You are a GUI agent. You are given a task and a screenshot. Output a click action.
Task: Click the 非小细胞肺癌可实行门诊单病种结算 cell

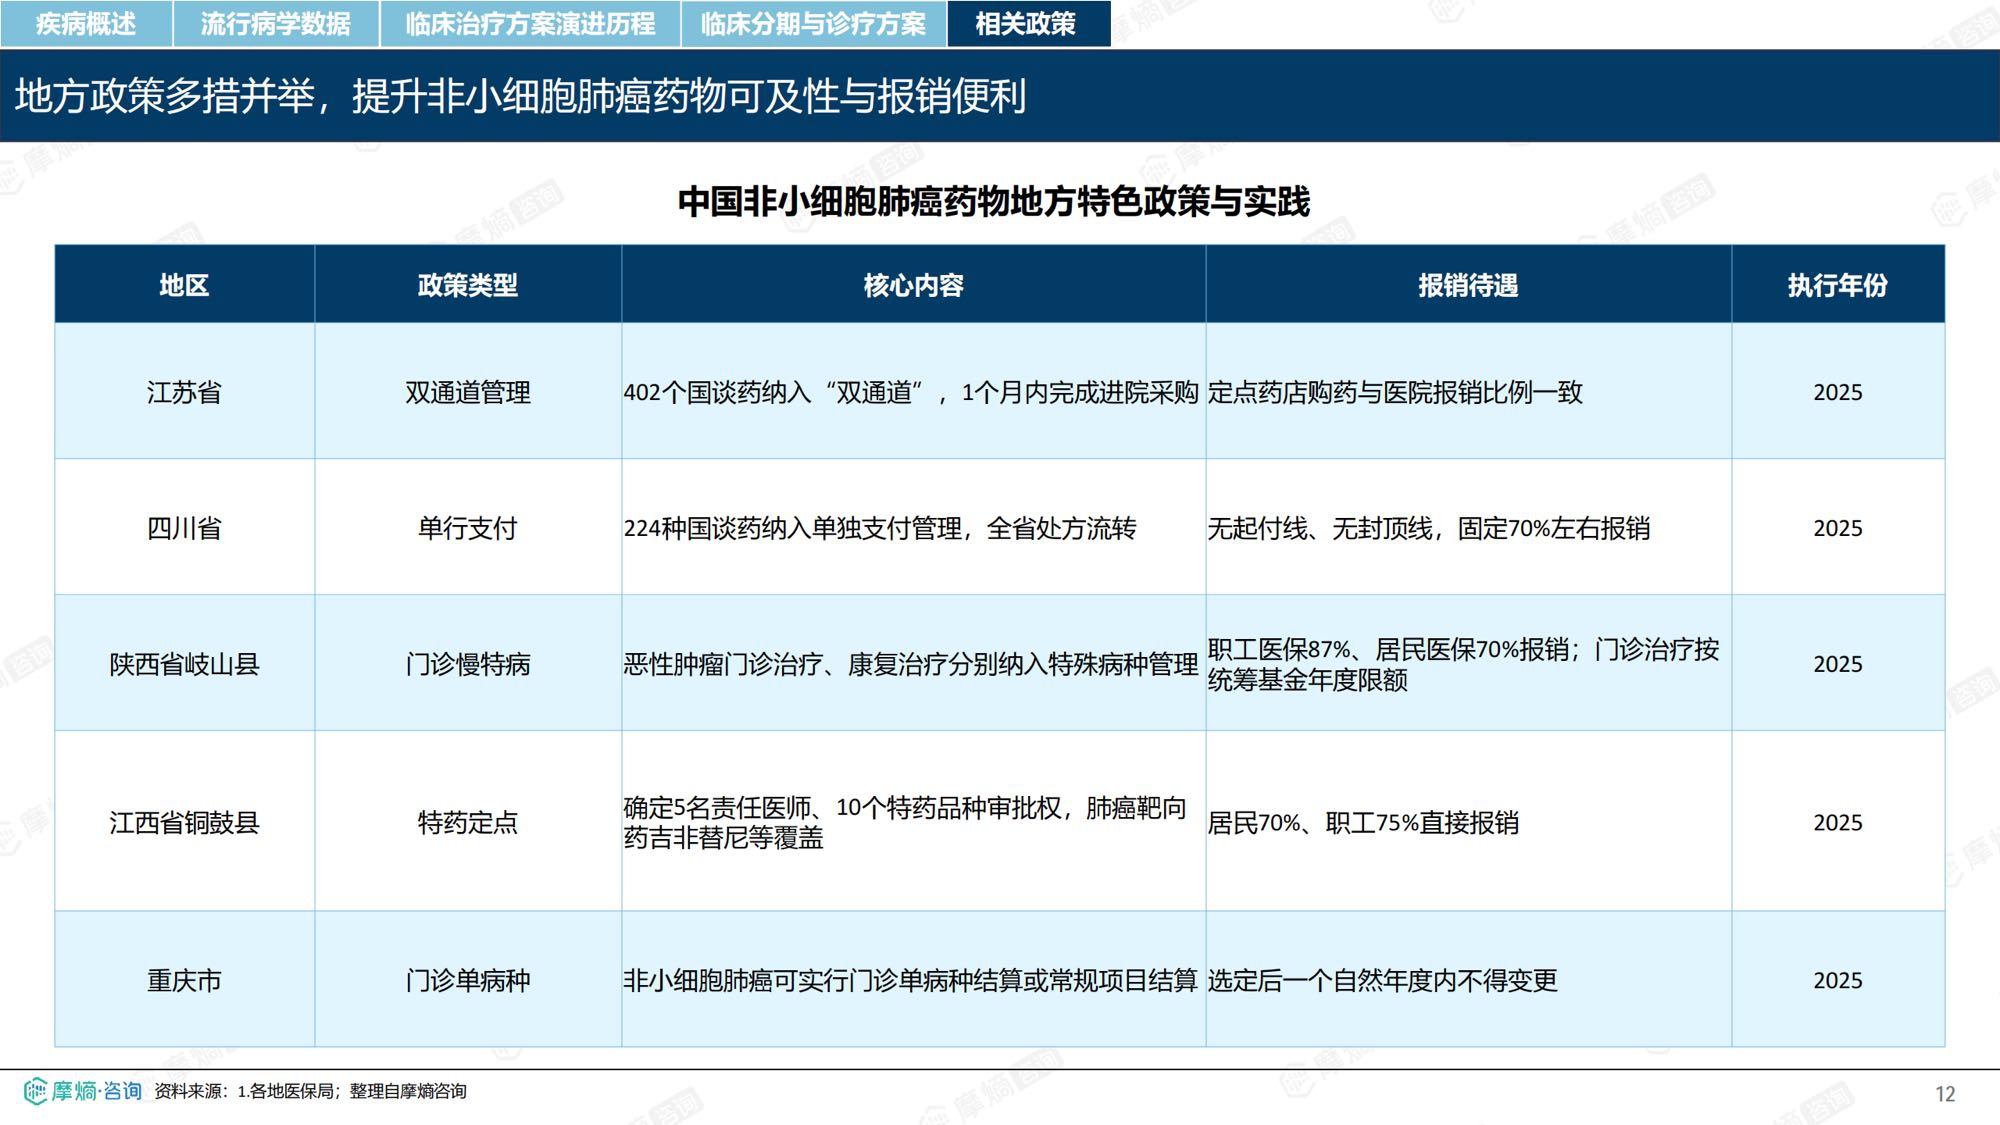tap(914, 980)
